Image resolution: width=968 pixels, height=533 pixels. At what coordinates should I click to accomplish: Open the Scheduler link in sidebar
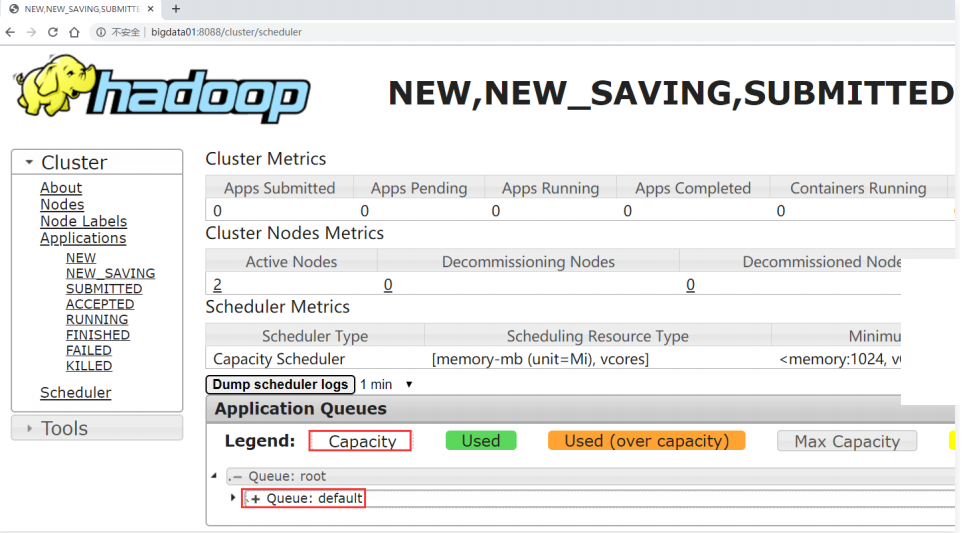tap(75, 392)
